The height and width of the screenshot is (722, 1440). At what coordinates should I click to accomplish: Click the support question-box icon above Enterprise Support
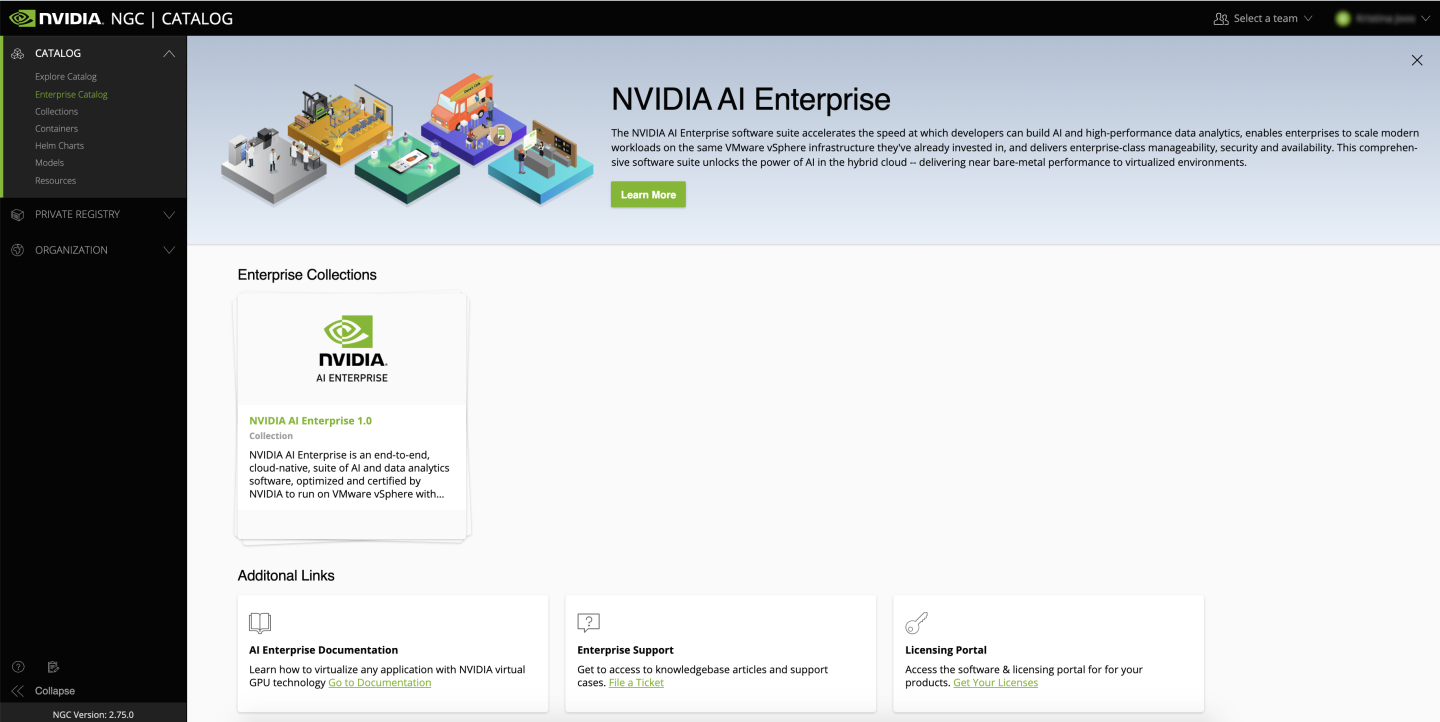point(588,622)
